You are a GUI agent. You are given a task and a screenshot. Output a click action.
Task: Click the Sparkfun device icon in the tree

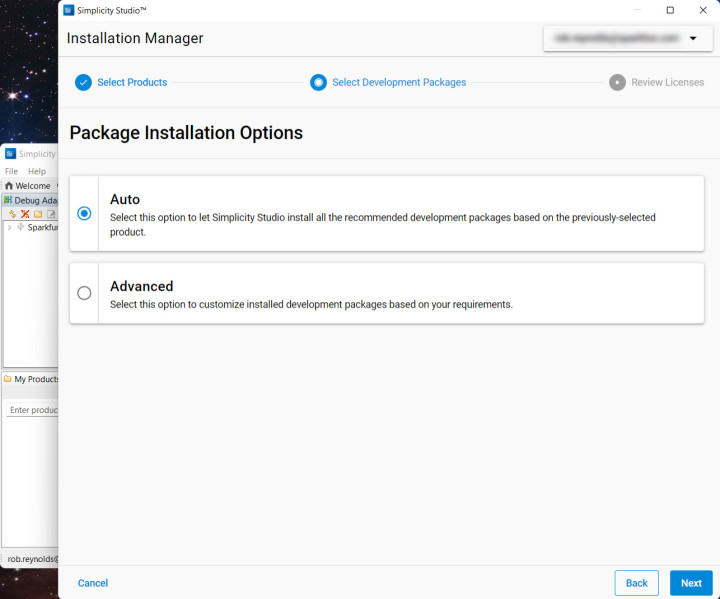(20, 227)
